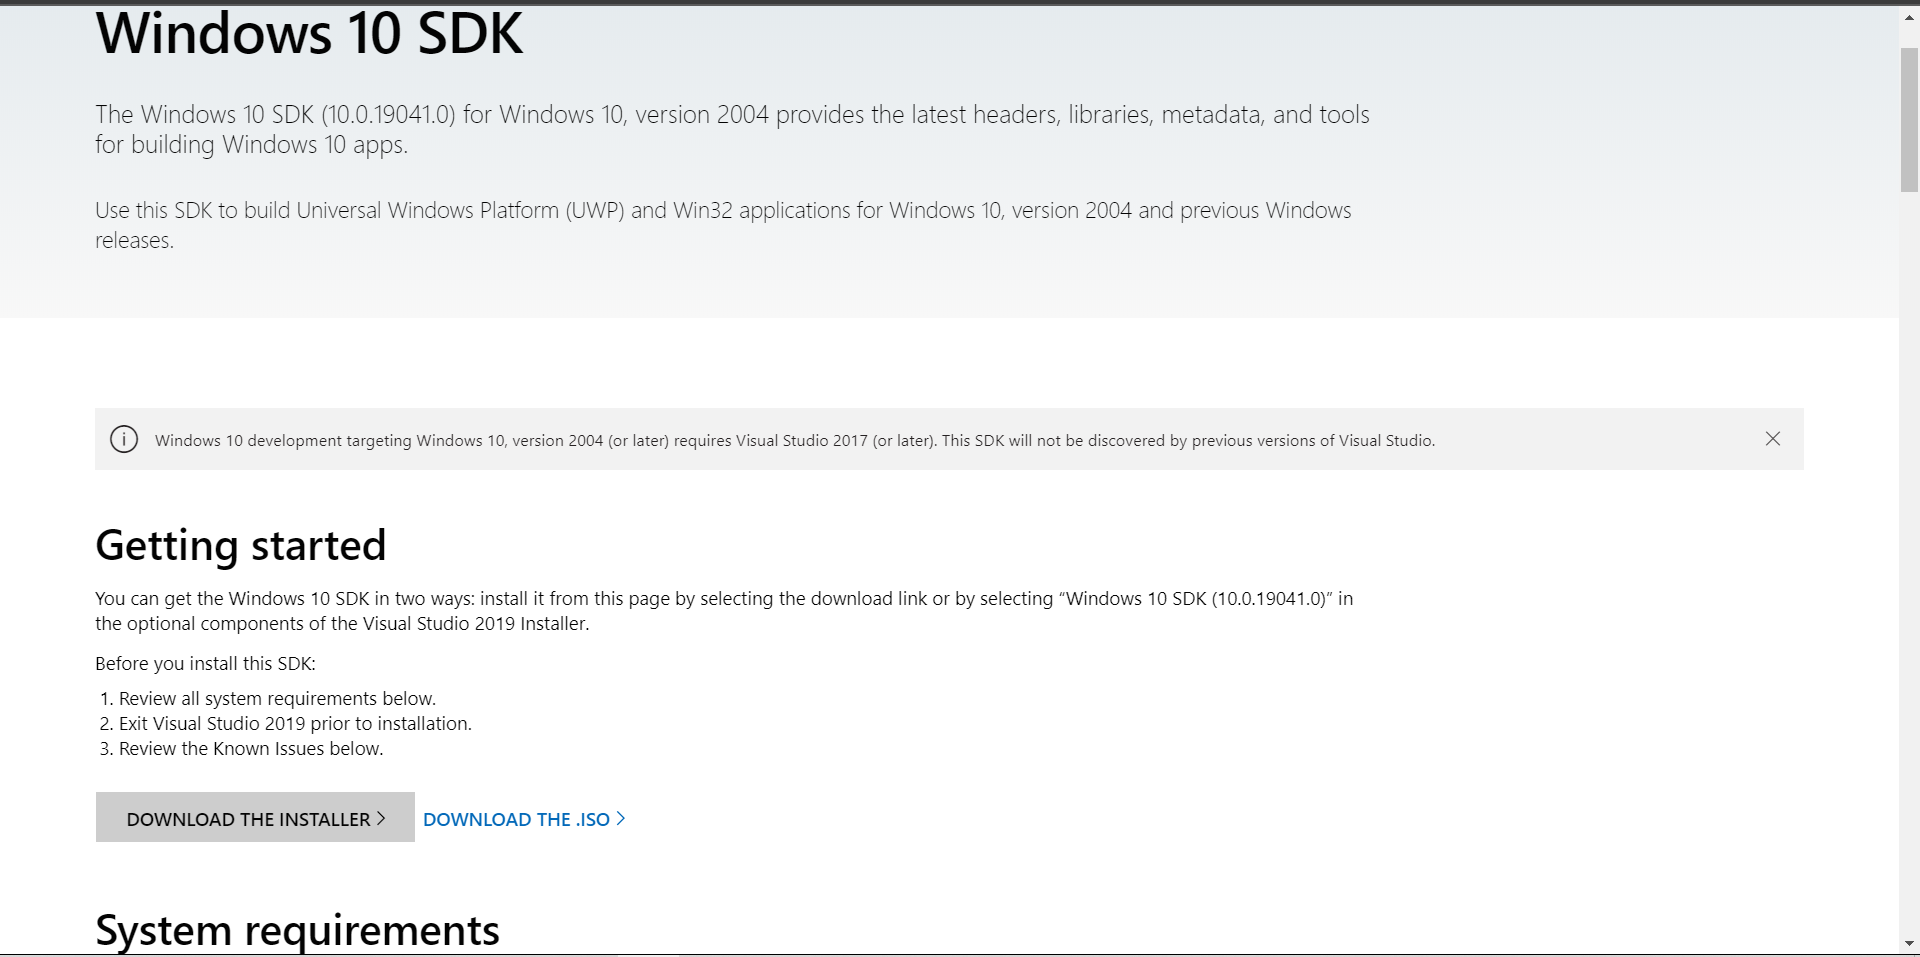Click the intro paragraph mentioning SDK 10.0.19041.0

click(732, 129)
